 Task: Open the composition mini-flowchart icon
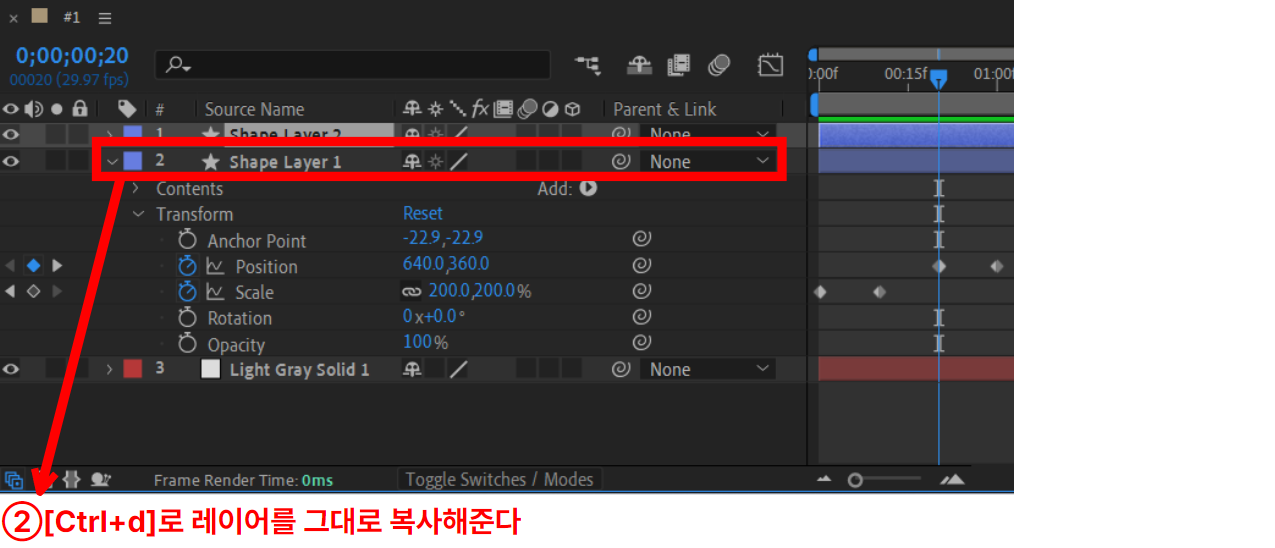(587, 65)
